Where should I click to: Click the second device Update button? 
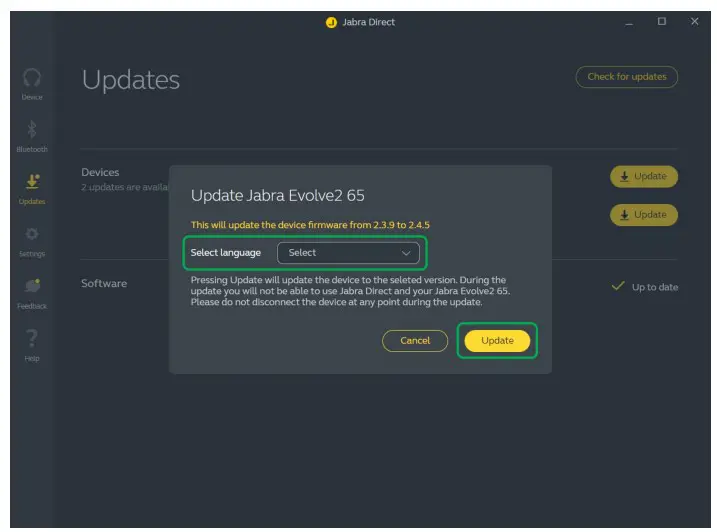pyautogui.click(x=644, y=215)
